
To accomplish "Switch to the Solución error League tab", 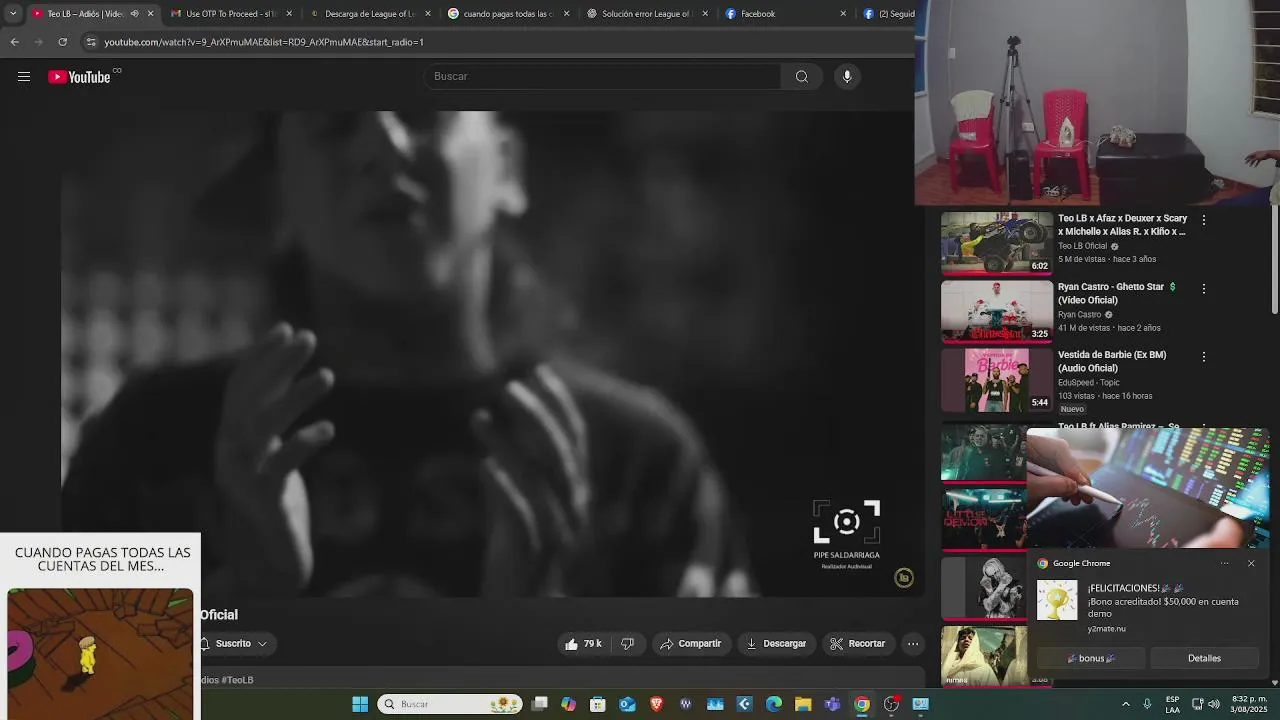I will point(645,14).
